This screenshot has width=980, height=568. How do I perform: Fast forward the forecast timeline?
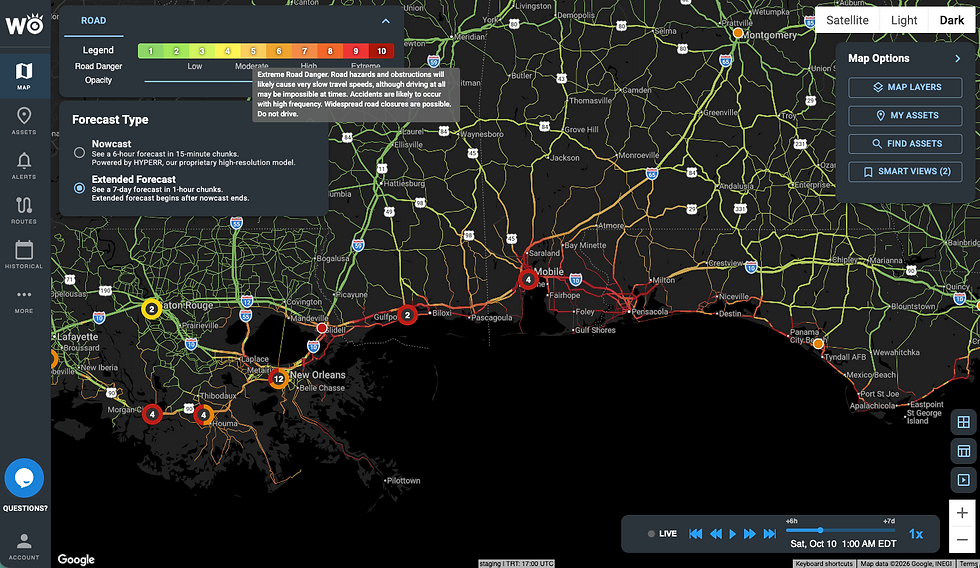point(749,534)
